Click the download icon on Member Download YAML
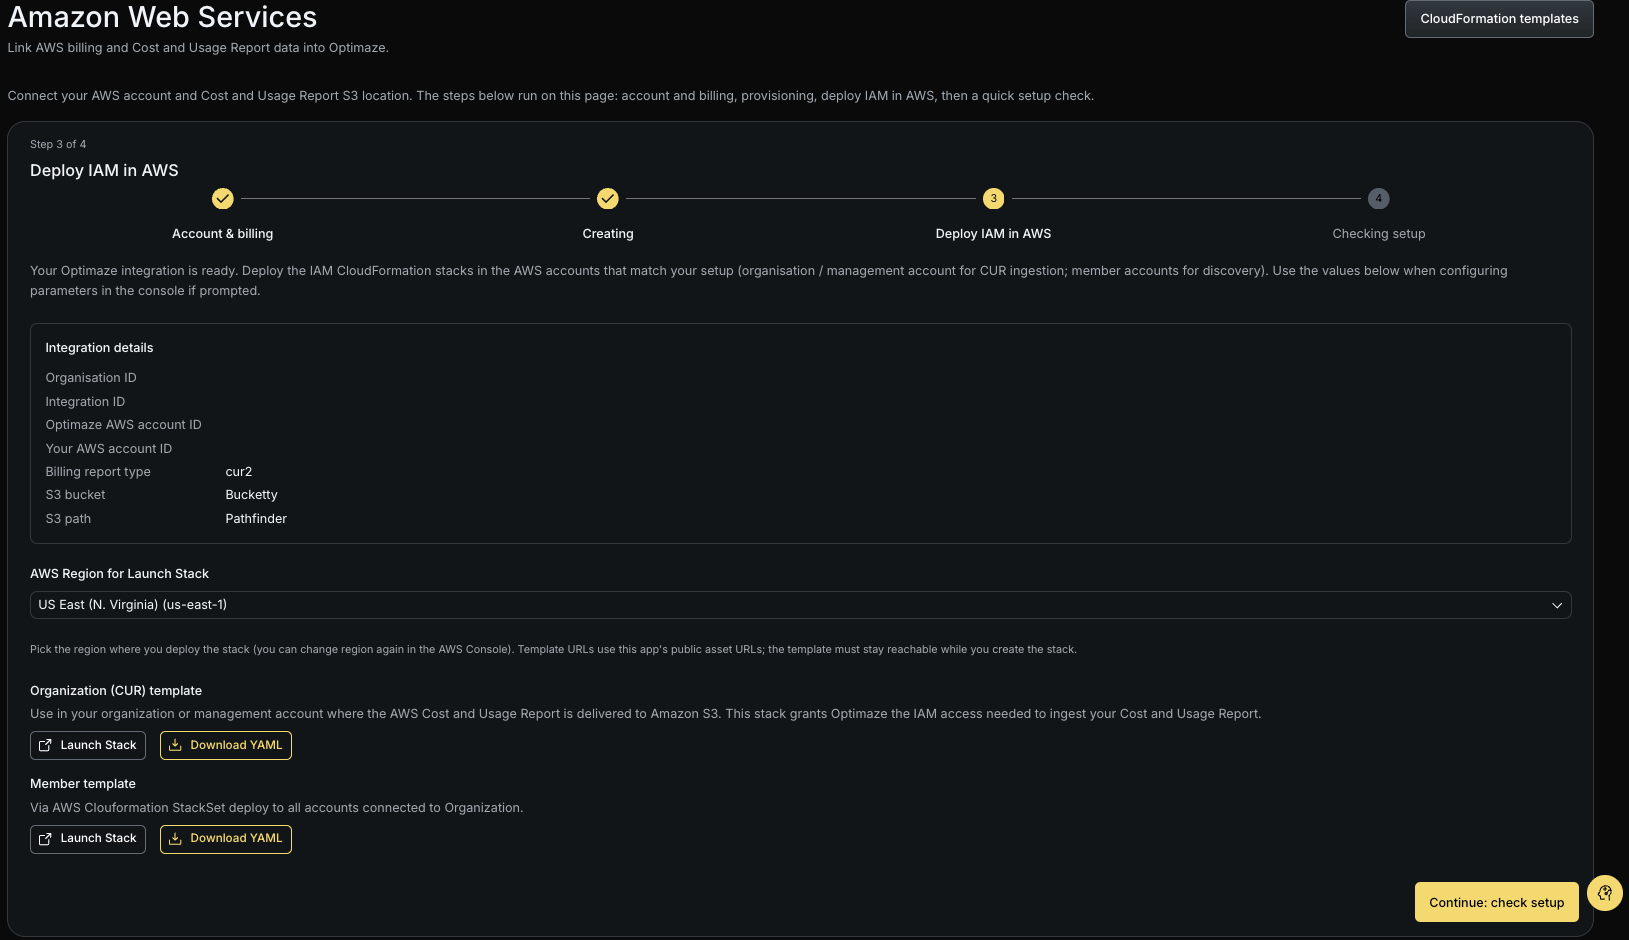The image size is (1629, 940). [175, 839]
